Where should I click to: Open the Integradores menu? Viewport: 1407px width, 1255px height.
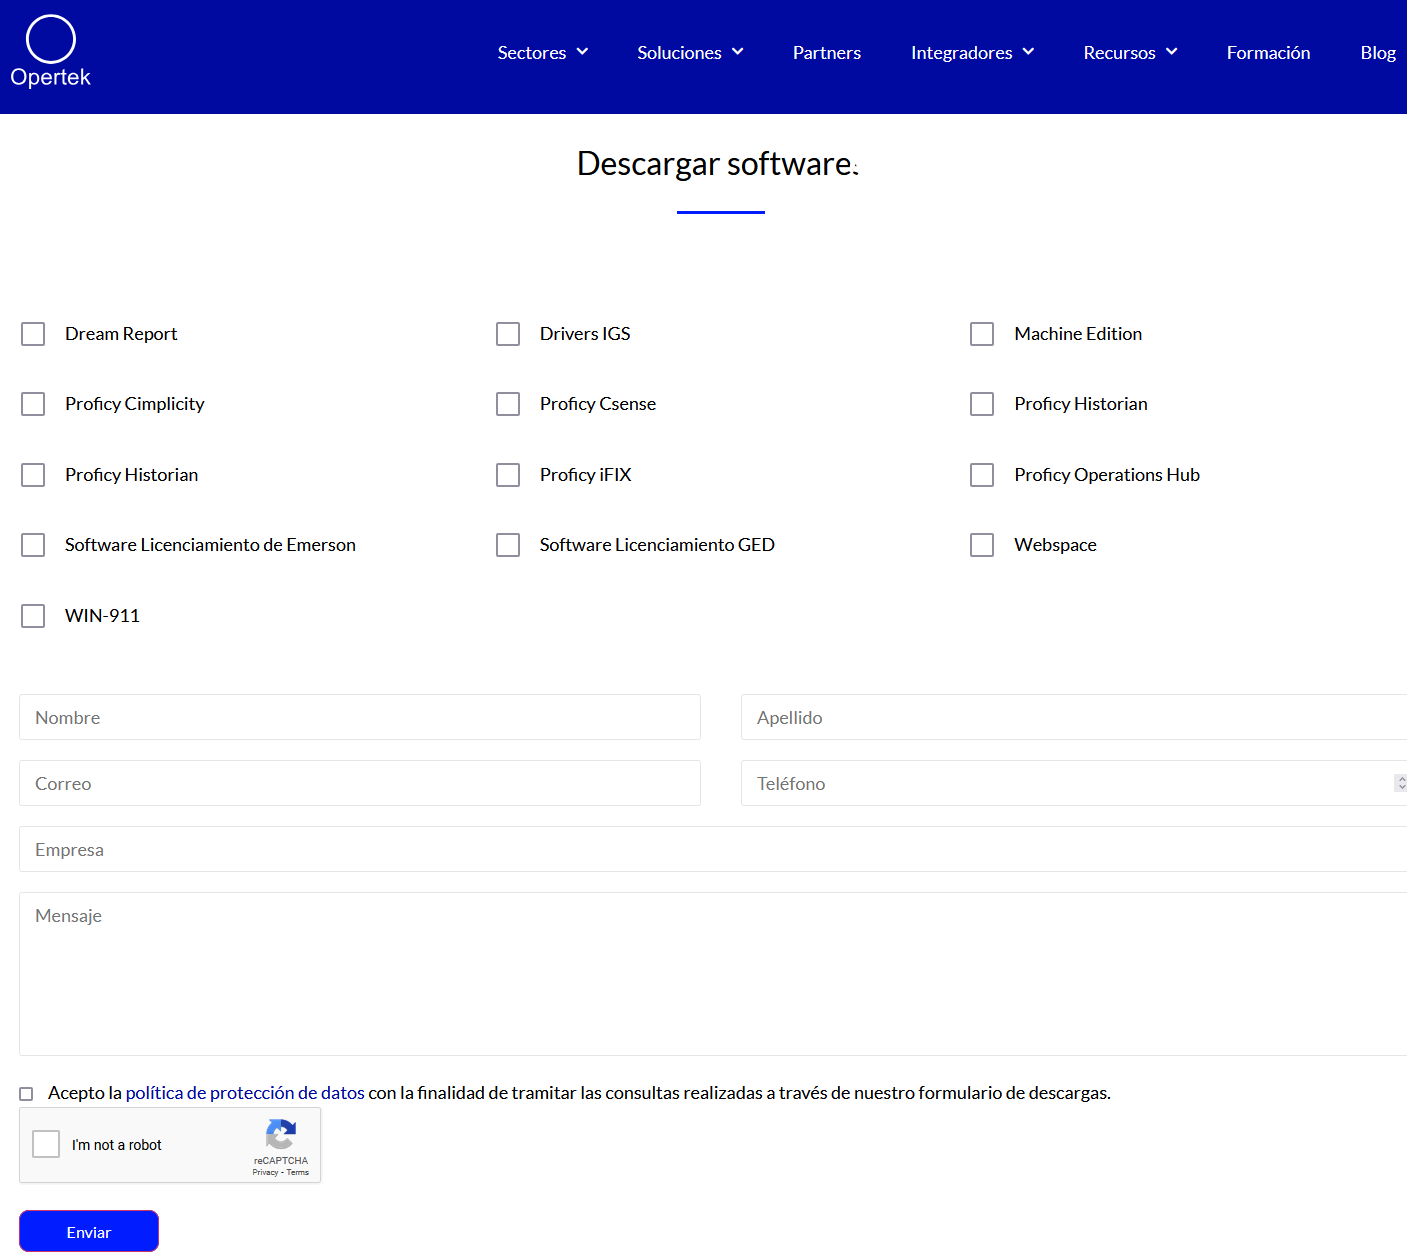972,53
